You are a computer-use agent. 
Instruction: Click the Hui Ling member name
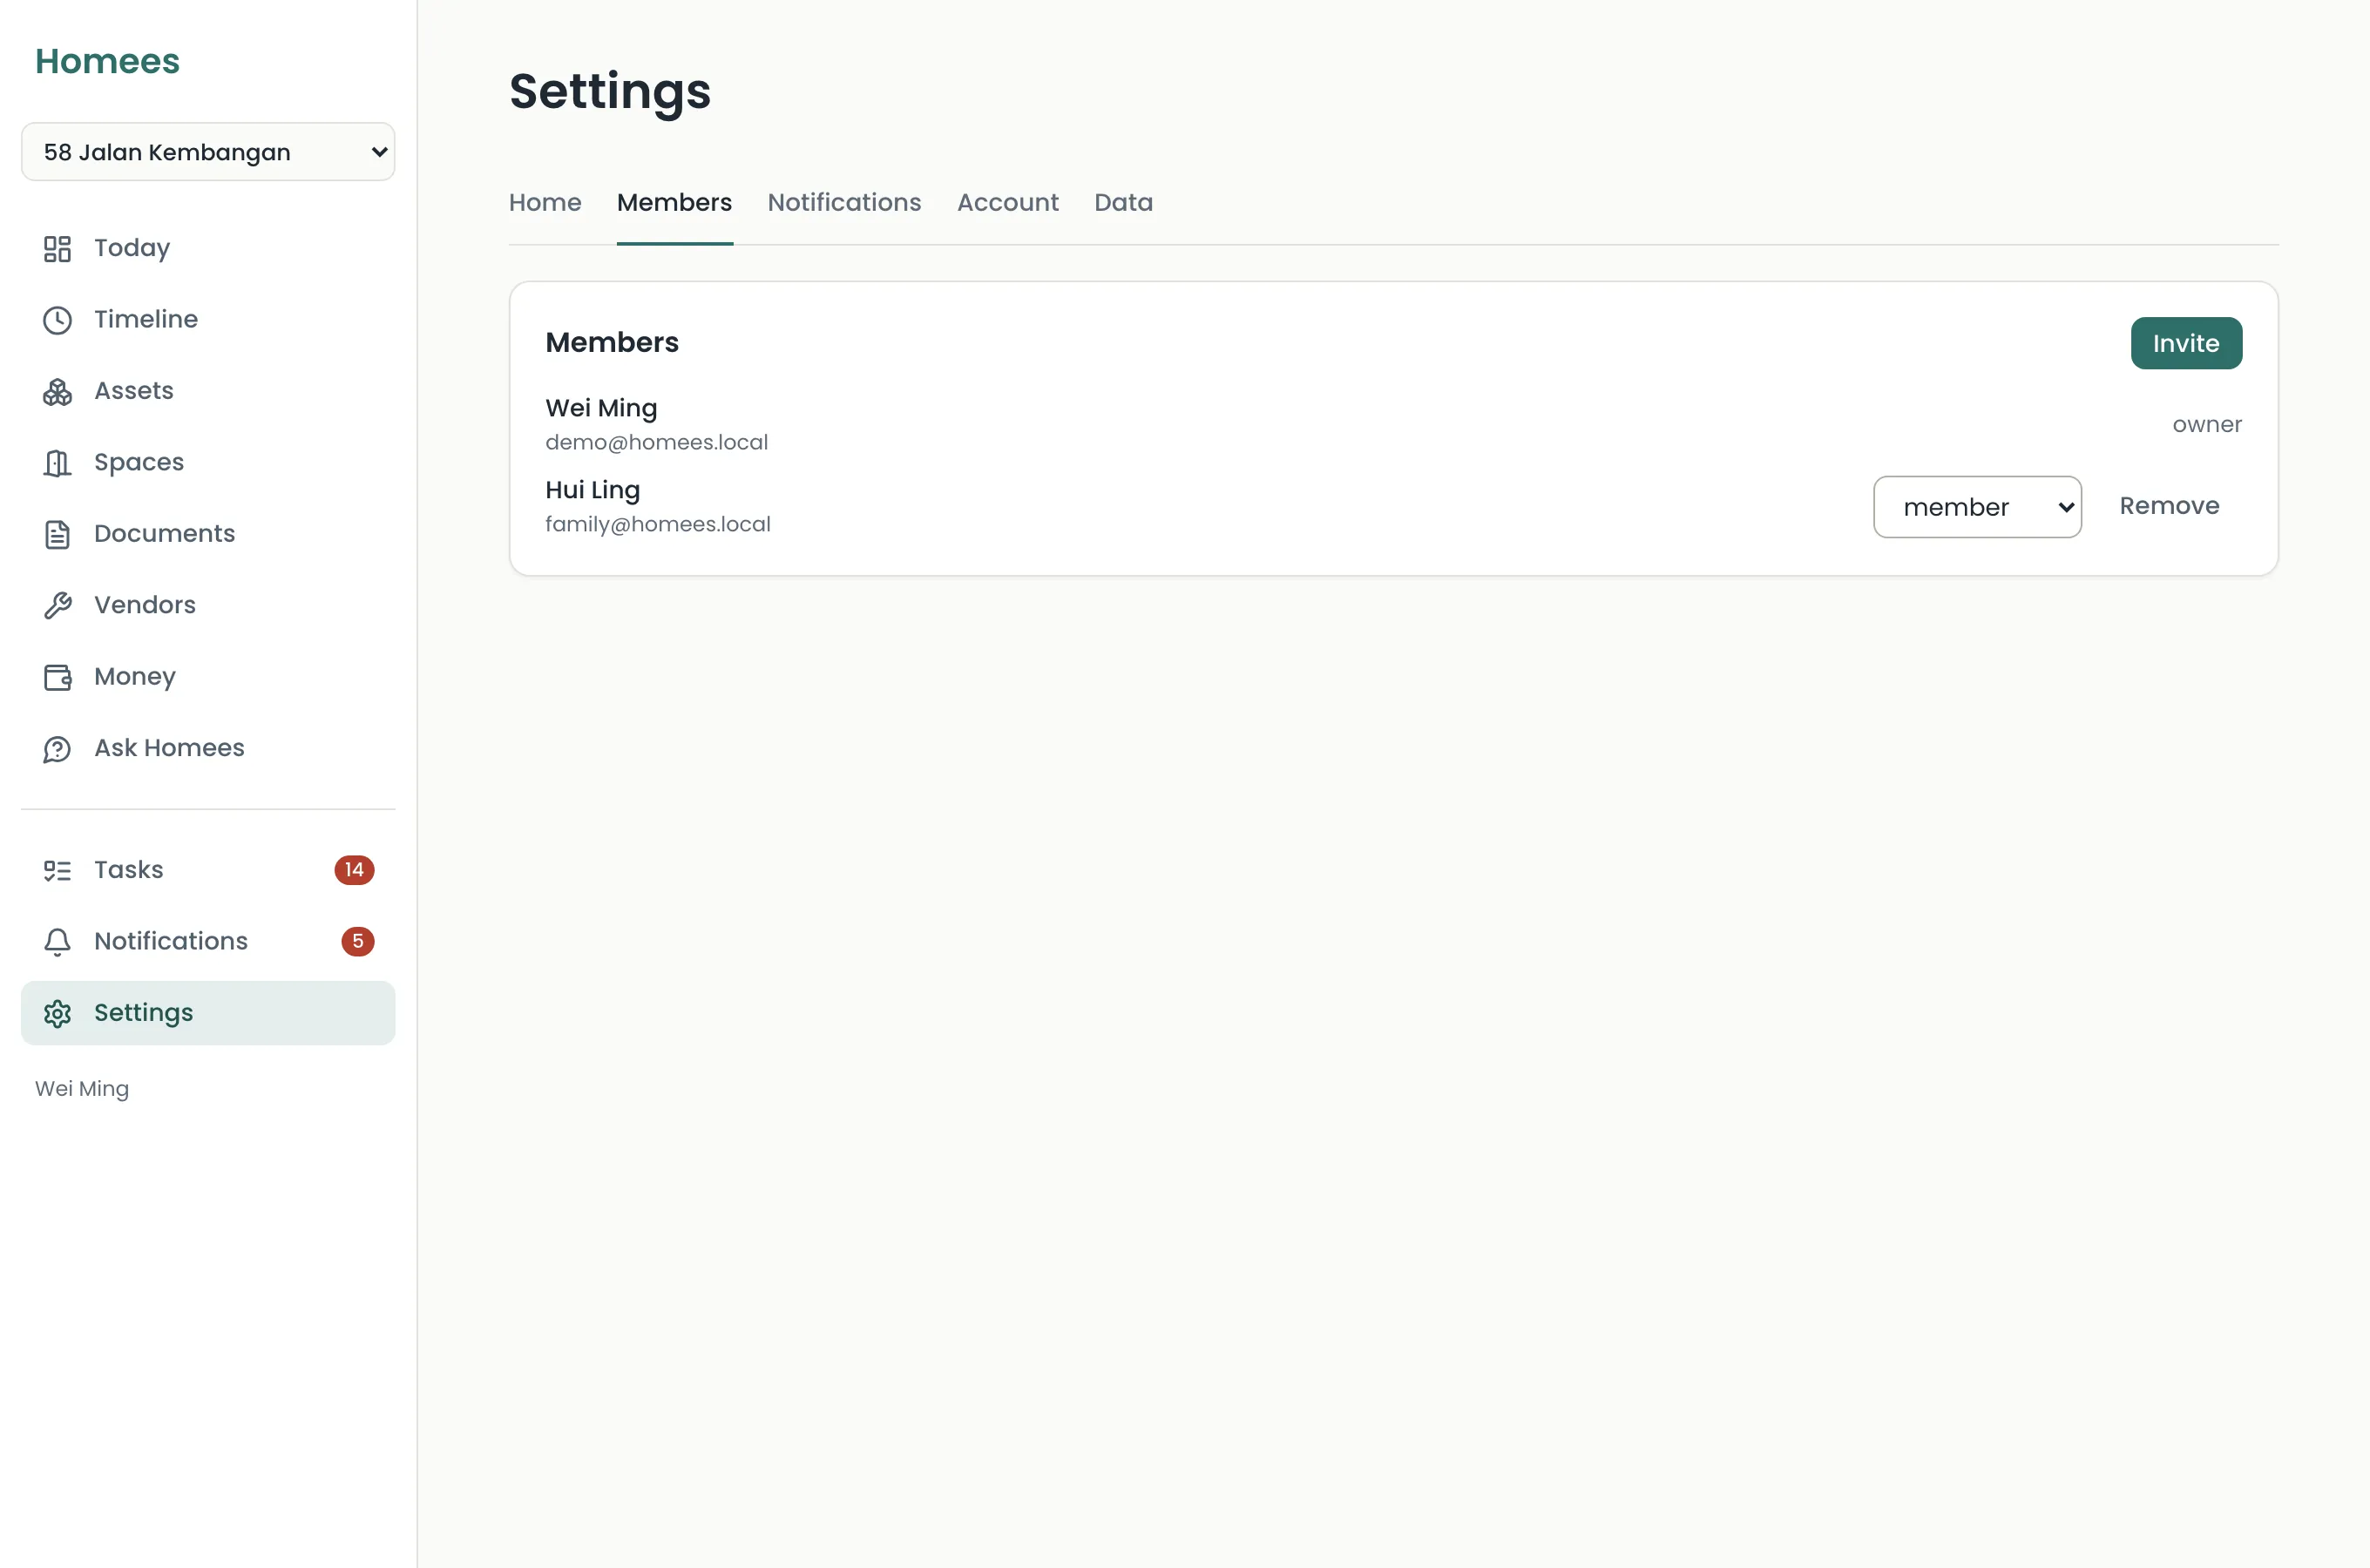click(x=592, y=490)
